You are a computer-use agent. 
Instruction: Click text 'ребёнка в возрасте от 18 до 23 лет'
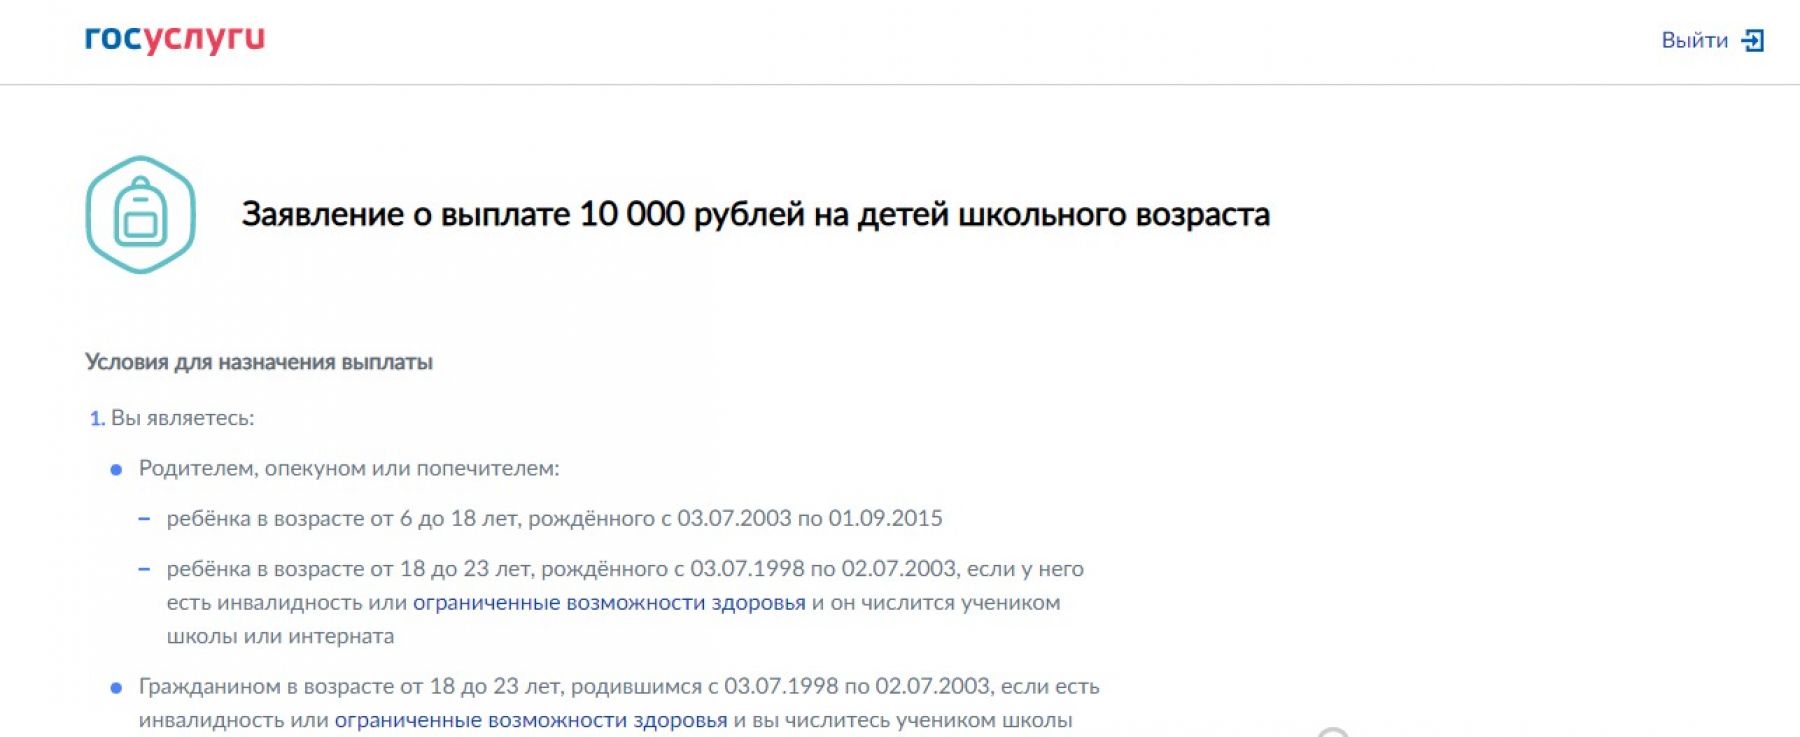[x=351, y=568]
